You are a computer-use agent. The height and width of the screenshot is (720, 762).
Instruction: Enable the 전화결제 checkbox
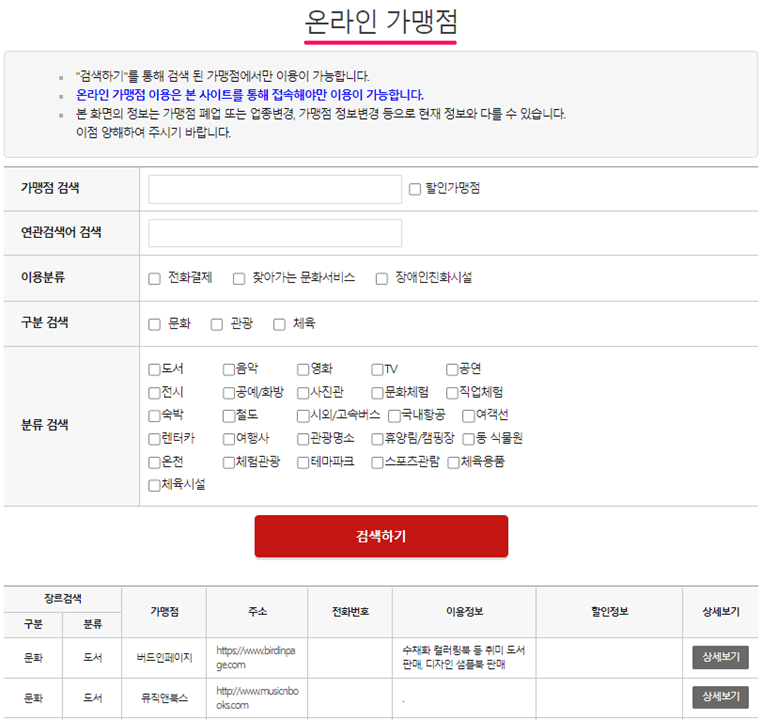155,279
